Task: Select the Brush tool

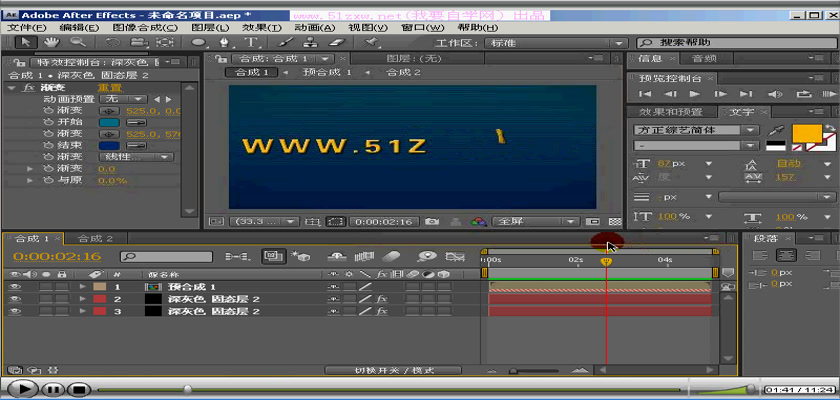Action: [285, 42]
